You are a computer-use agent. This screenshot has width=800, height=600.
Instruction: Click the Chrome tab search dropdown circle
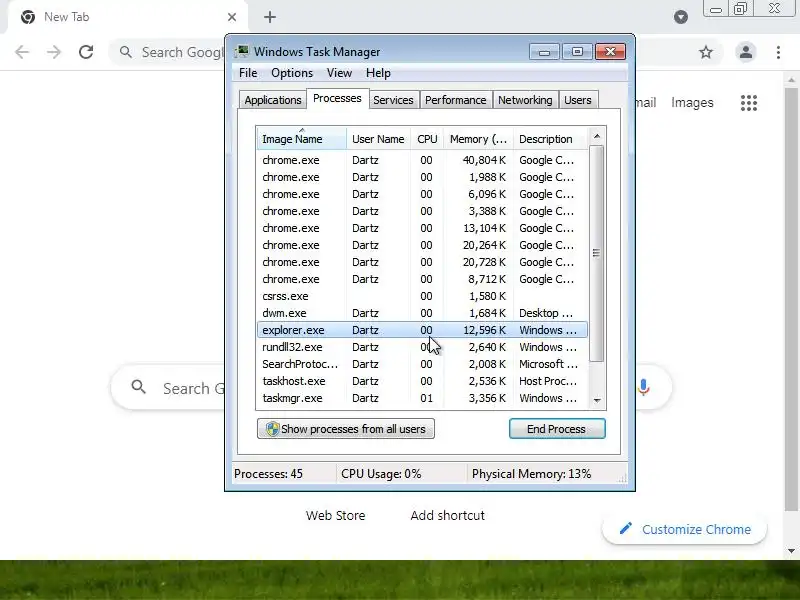(681, 17)
